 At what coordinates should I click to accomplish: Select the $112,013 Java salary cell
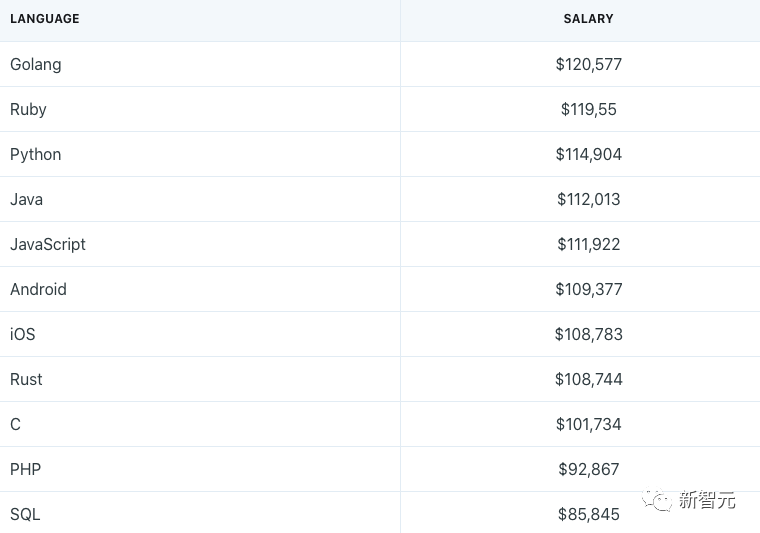coord(589,199)
